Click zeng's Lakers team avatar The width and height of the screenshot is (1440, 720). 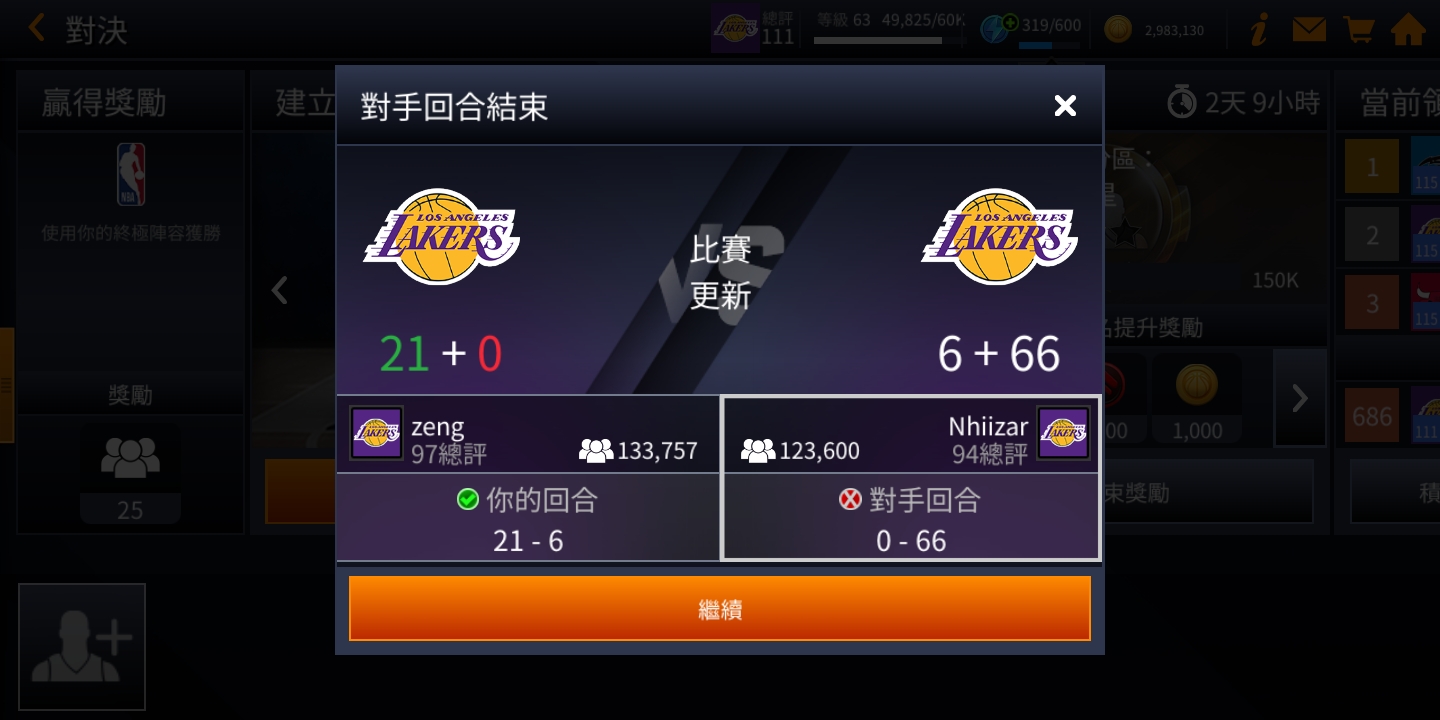pyautogui.click(x=377, y=433)
